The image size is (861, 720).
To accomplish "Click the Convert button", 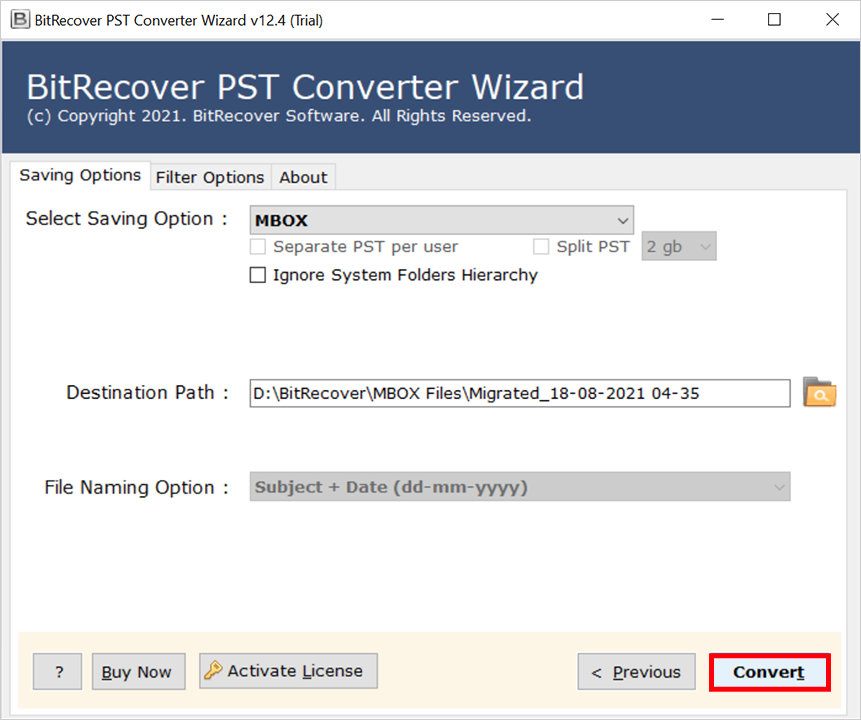I will pos(768,671).
